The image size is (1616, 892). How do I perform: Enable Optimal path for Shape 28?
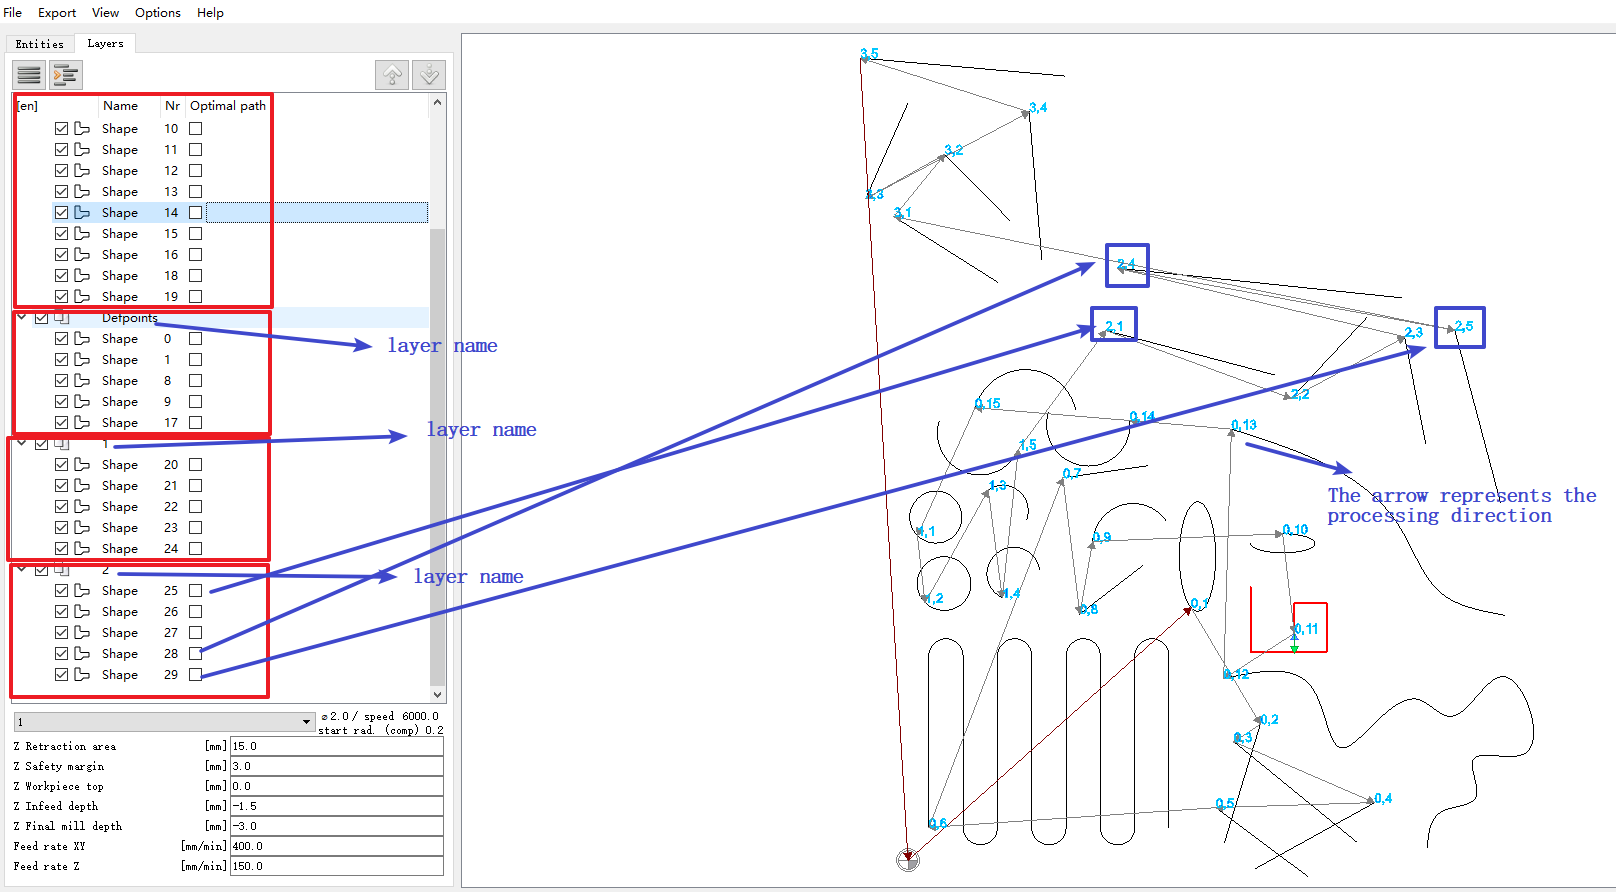coord(196,654)
